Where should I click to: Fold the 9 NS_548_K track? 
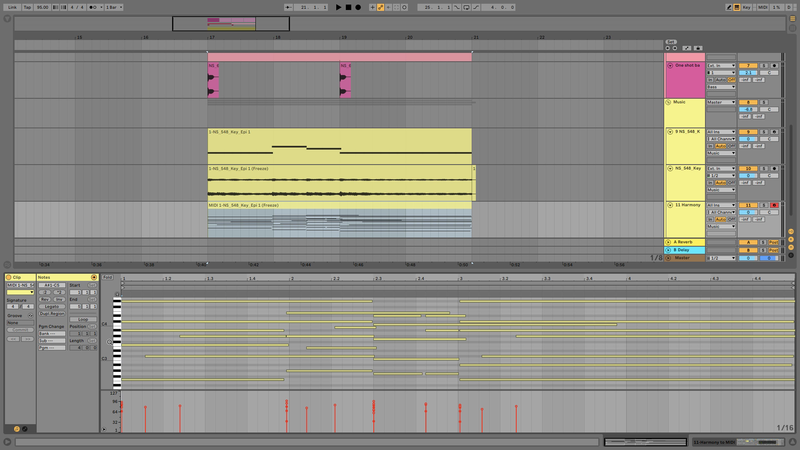(670, 132)
